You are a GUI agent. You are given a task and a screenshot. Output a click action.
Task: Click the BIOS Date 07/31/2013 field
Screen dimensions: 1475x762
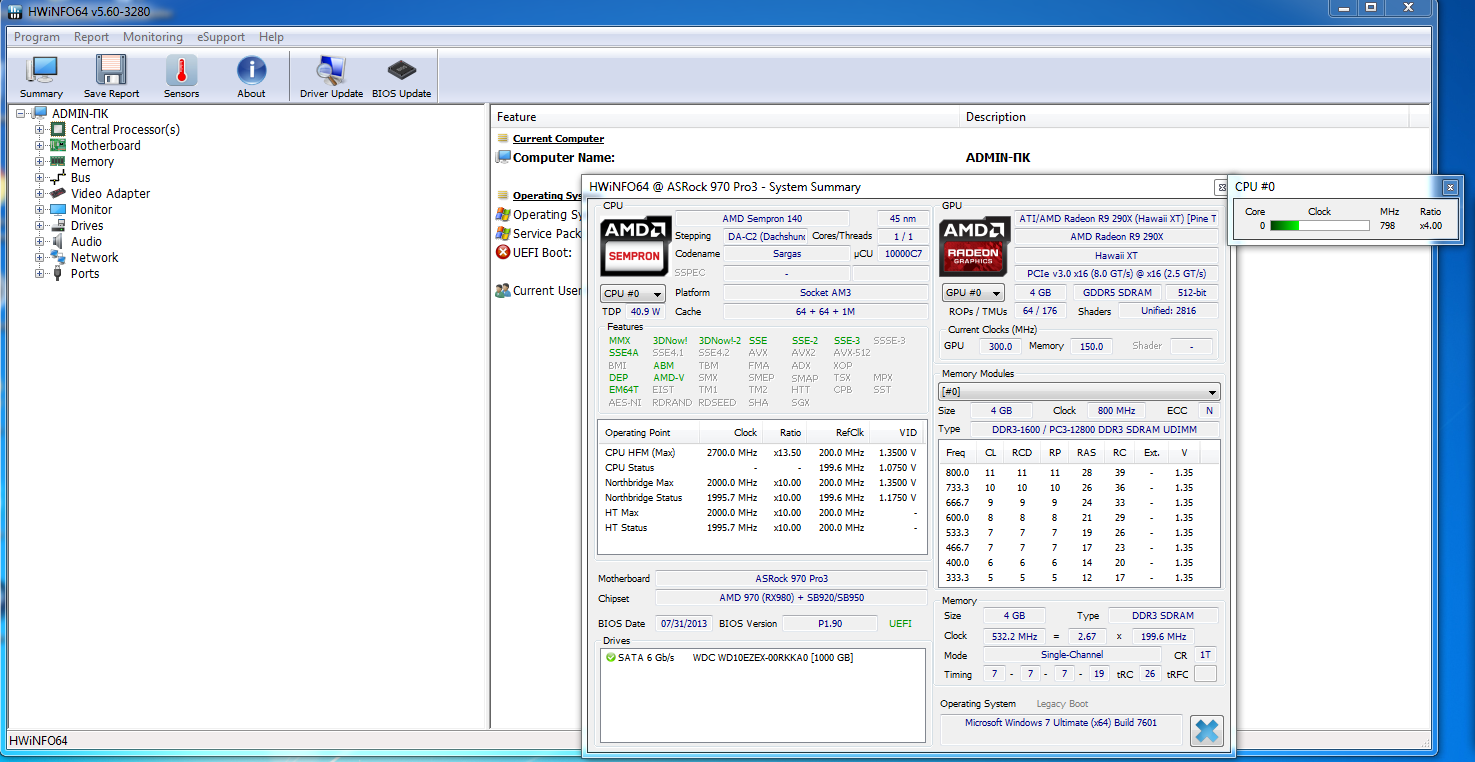pyautogui.click(x=683, y=623)
